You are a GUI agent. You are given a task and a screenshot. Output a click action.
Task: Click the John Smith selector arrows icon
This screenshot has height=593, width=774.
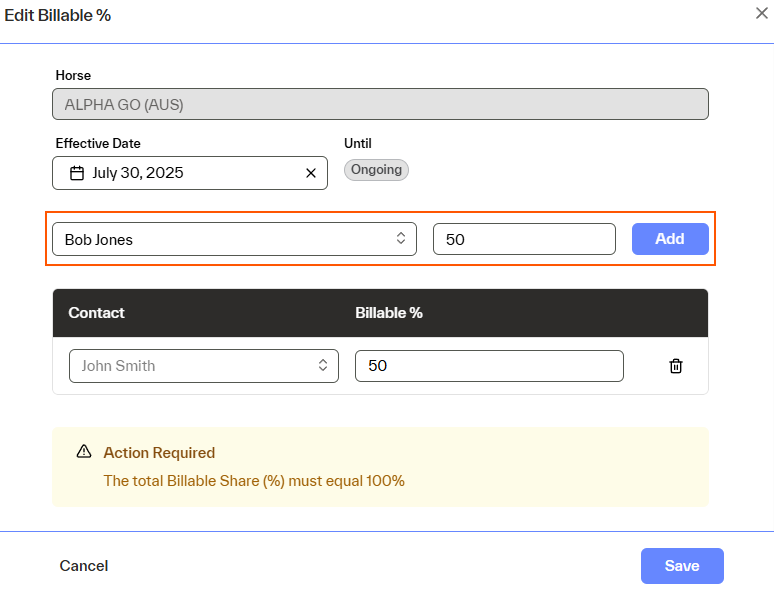click(x=323, y=366)
